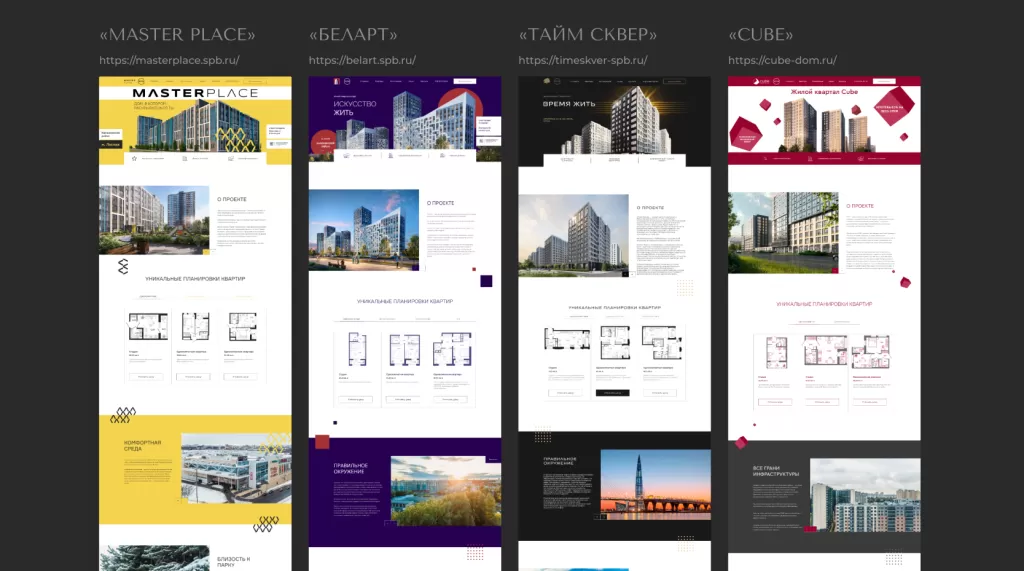Select first floor plan tab in Belart layouts

pos(352,318)
